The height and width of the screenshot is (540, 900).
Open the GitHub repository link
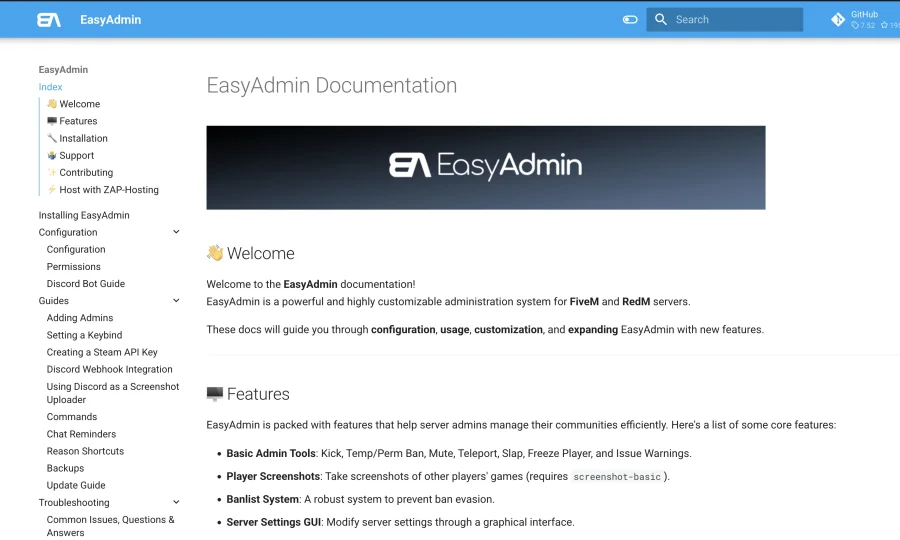(864, 20)
